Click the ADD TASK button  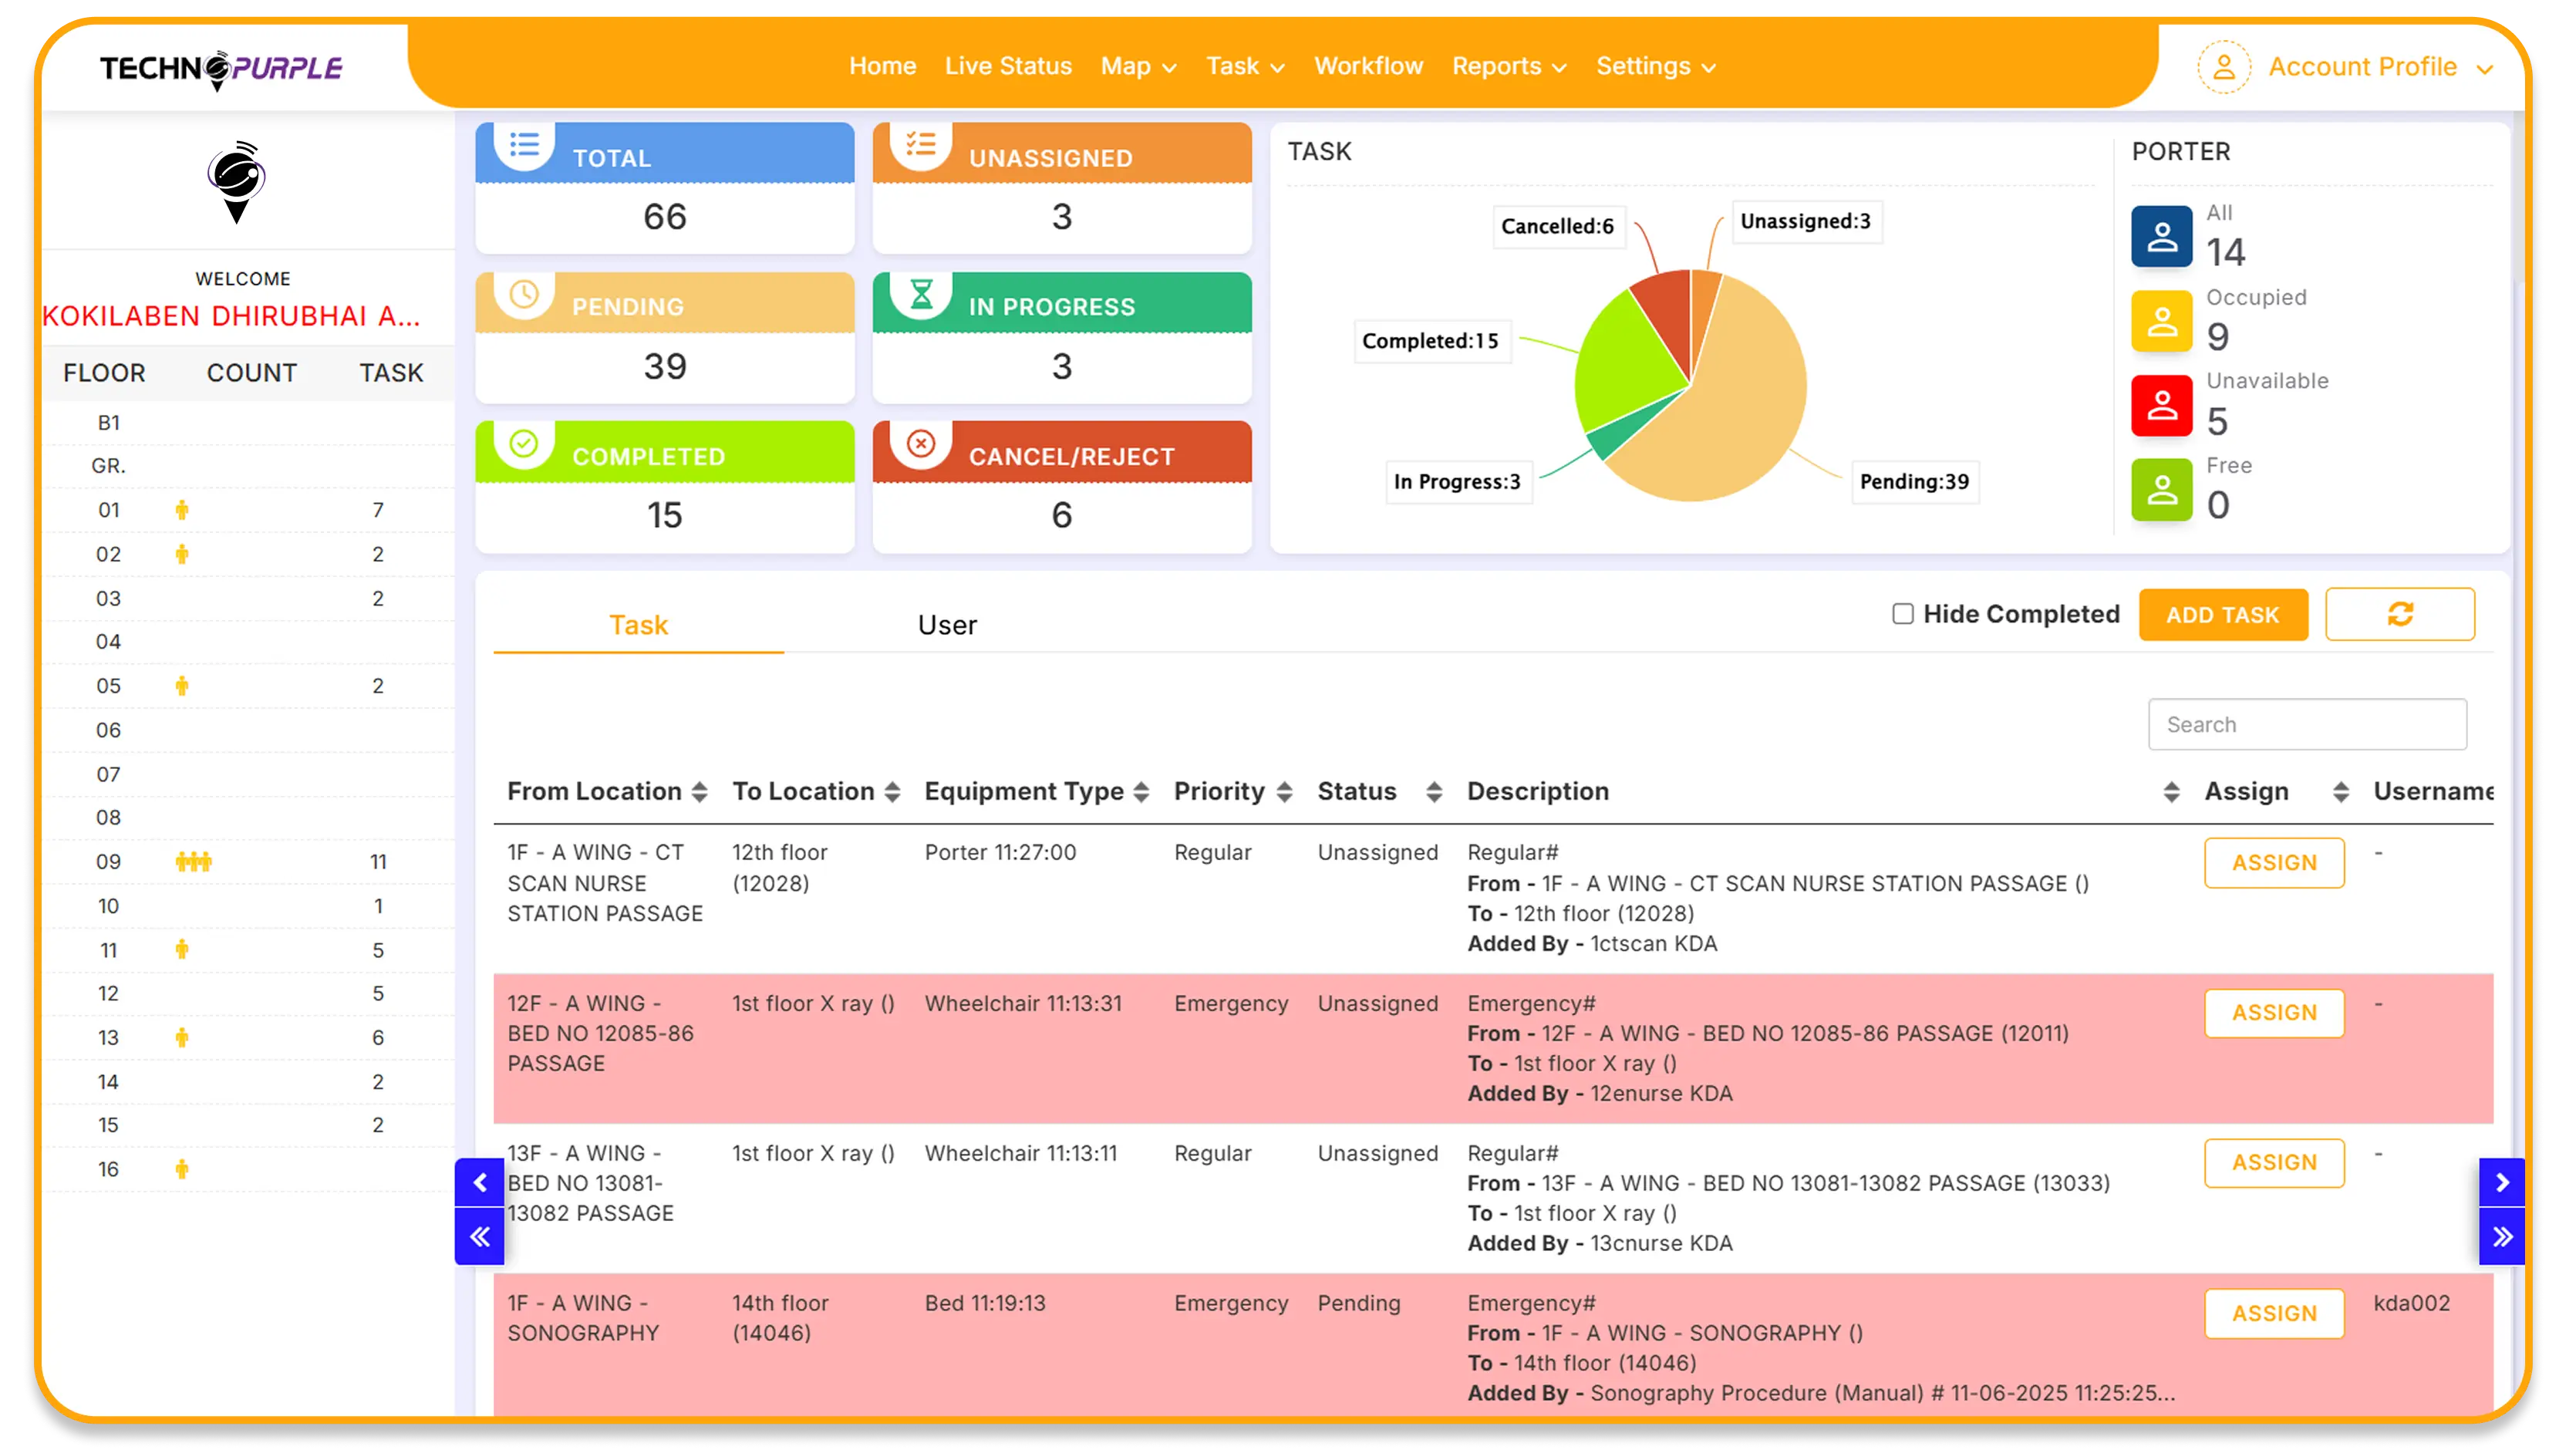pyautogui.click(x=2223, y=614)
